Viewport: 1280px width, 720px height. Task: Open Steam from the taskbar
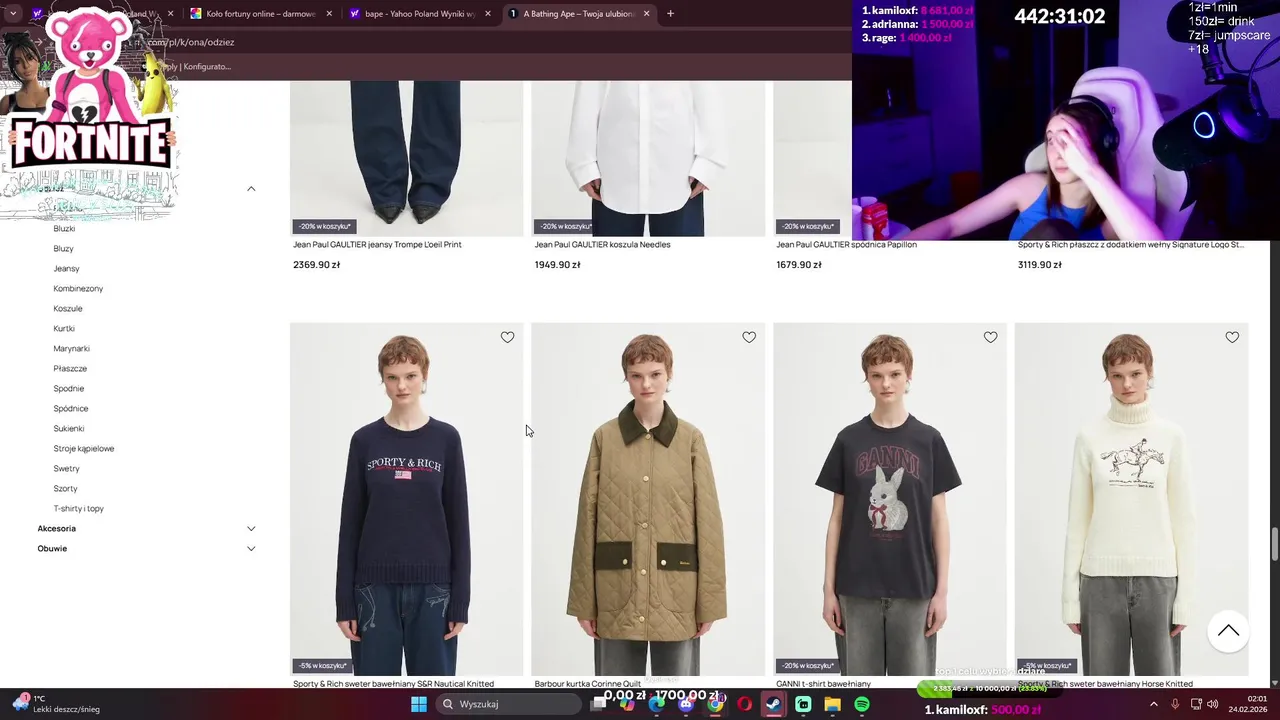click(x=774, y=704)
